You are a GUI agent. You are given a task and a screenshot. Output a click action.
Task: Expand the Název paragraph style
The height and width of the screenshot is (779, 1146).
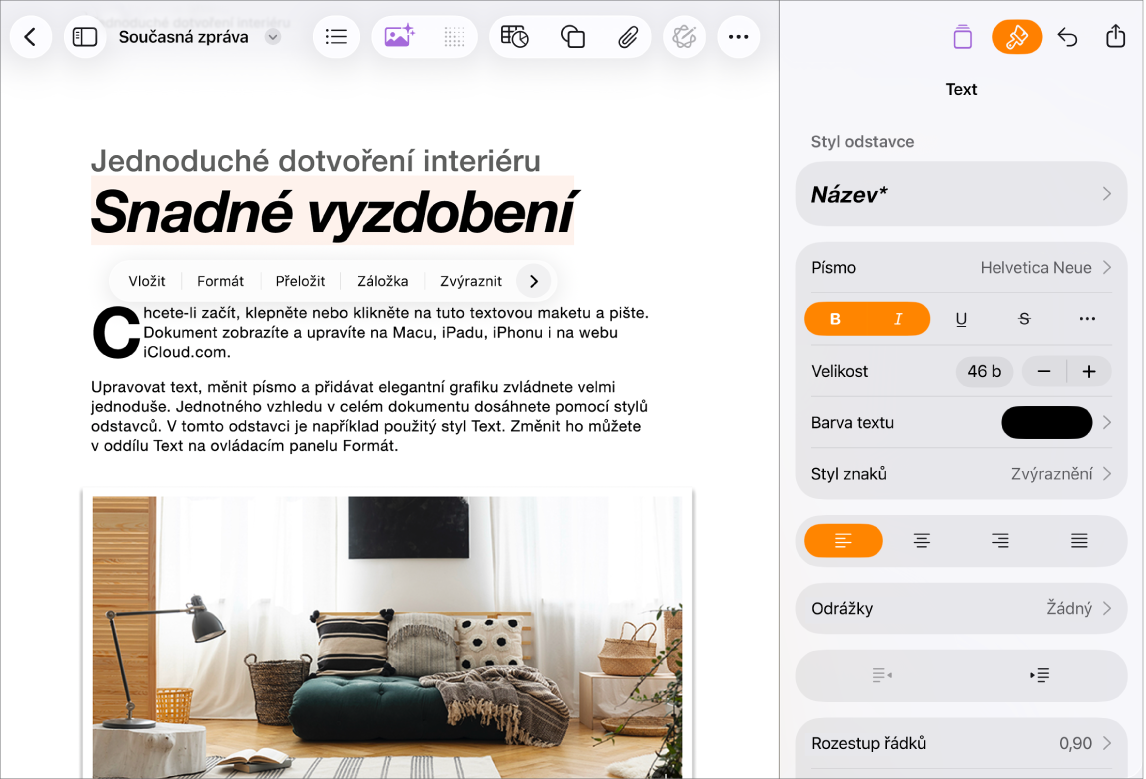pos(961,194)
